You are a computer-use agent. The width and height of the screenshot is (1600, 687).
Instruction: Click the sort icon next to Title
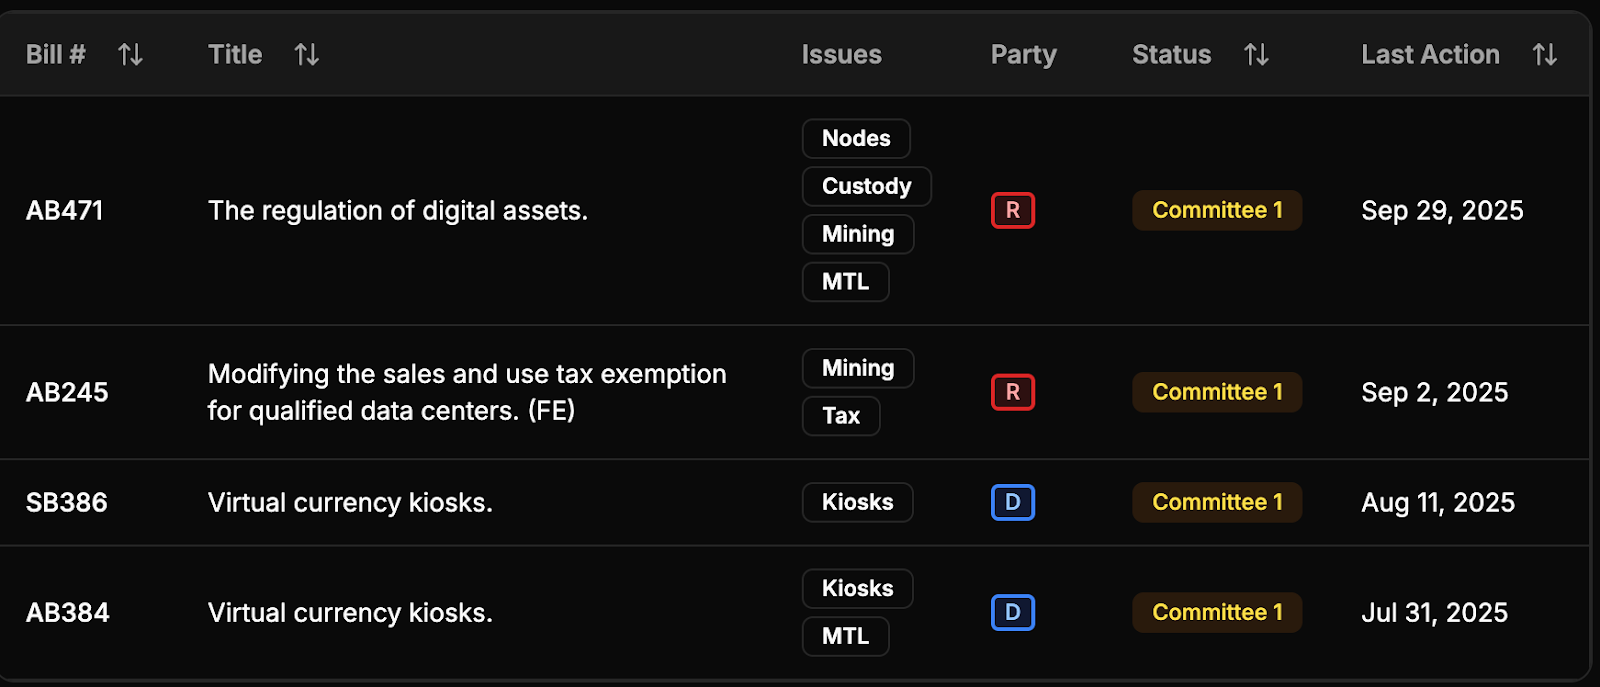pos(306,55)
